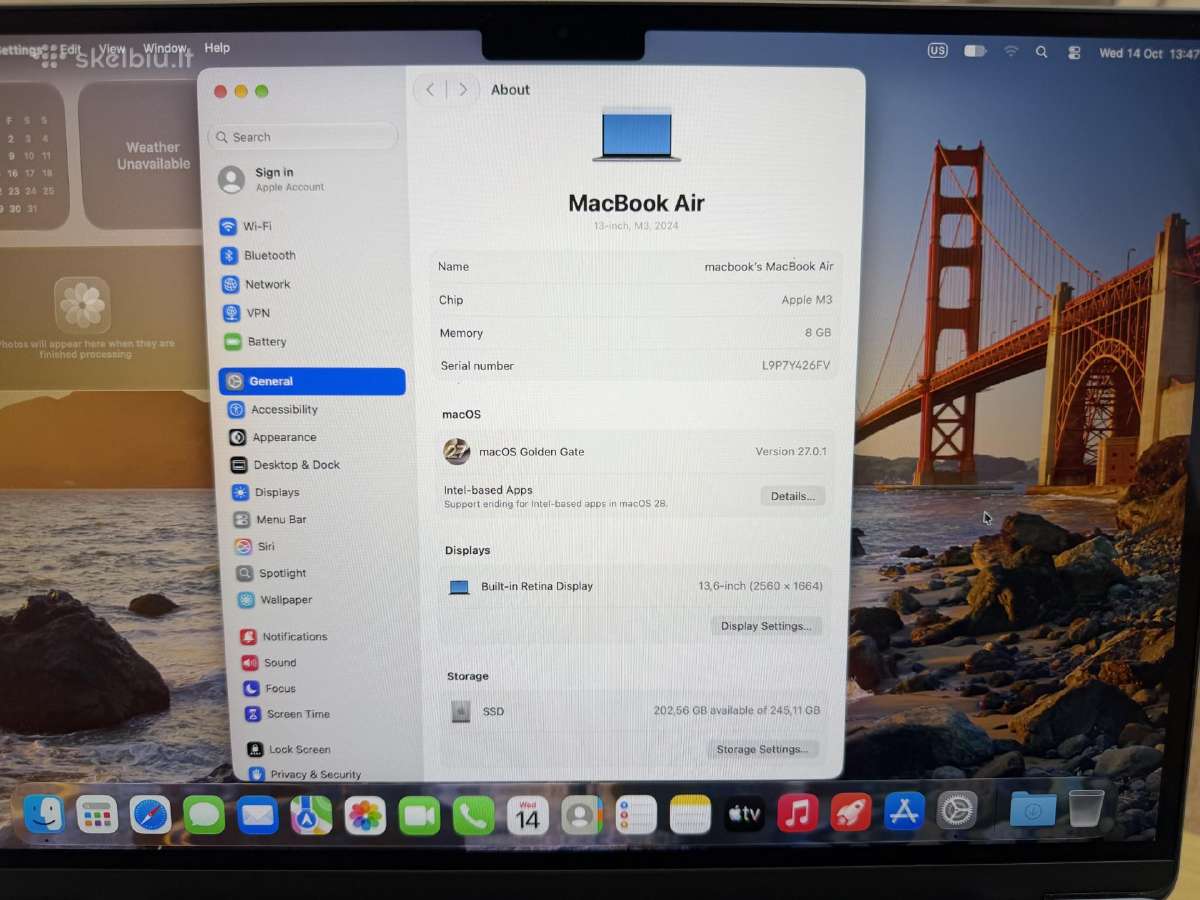Click the Chip value Apple M3
Viewport: 1200px width, 900px height.
807,299
